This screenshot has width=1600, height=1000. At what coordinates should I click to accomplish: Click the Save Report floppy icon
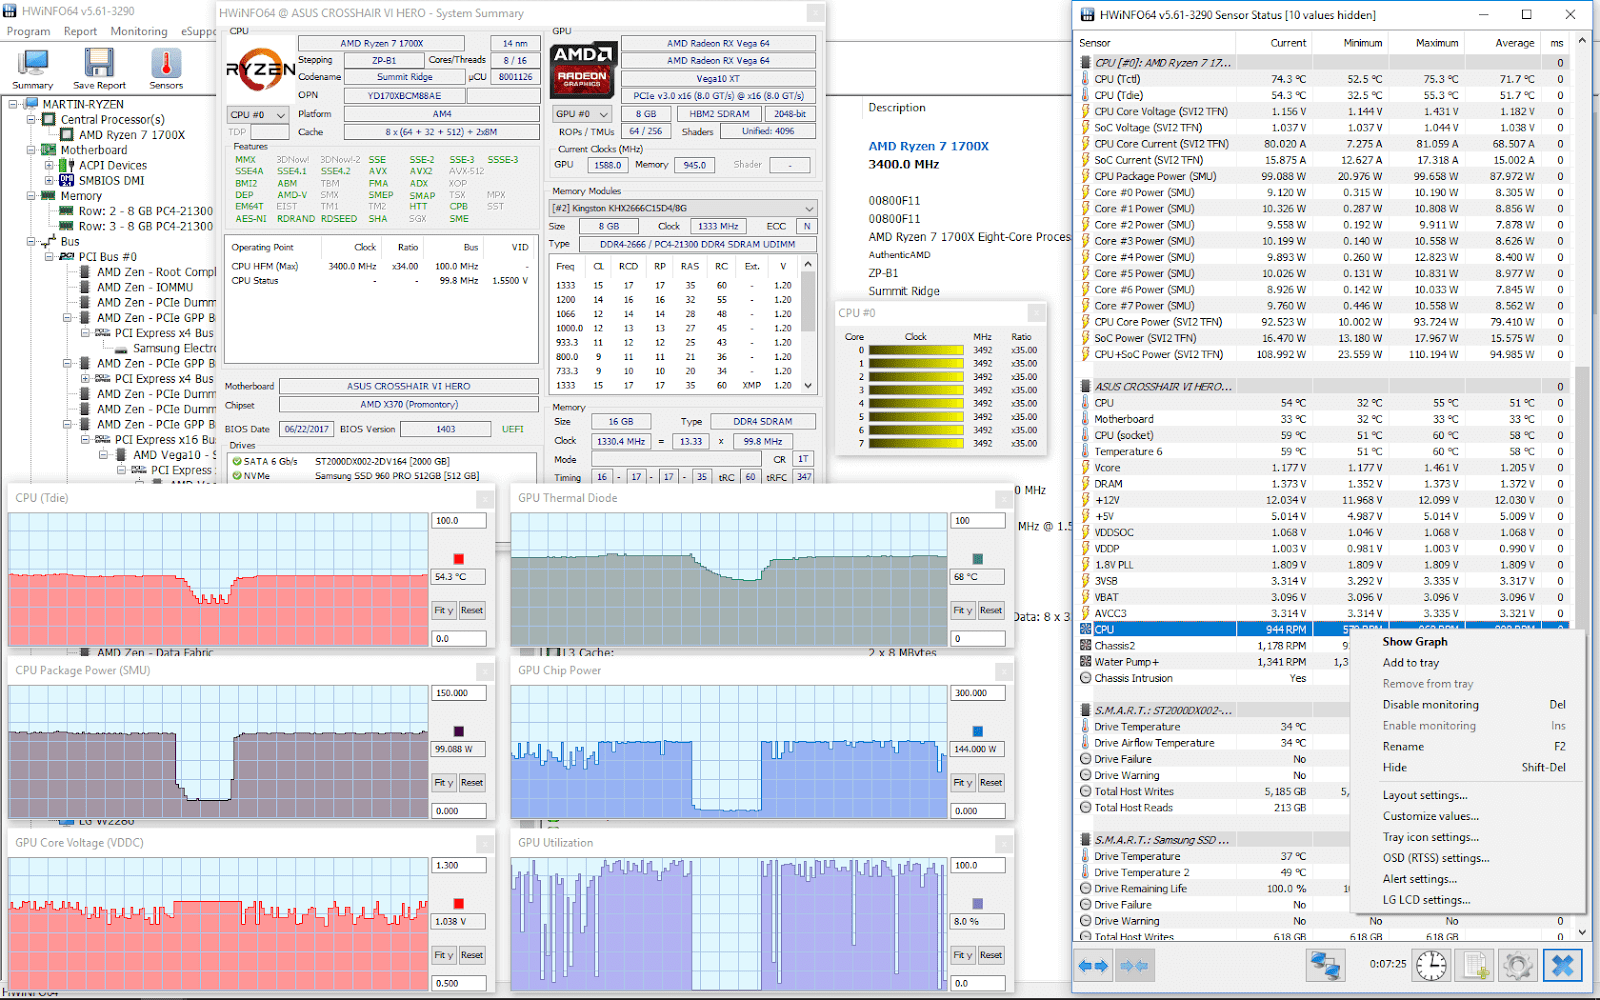99,68
